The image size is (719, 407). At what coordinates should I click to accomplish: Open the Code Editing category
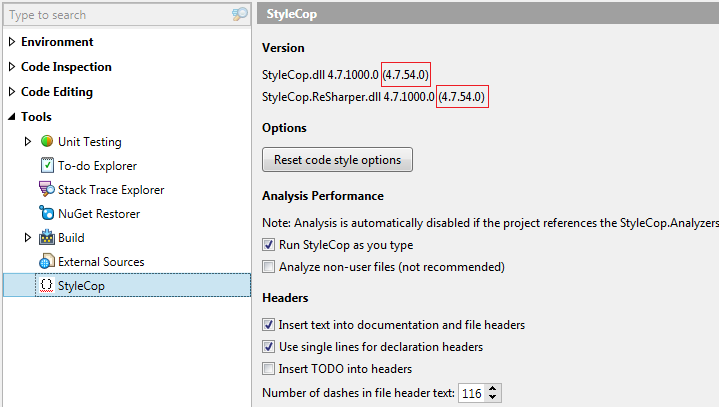point(57,92)
